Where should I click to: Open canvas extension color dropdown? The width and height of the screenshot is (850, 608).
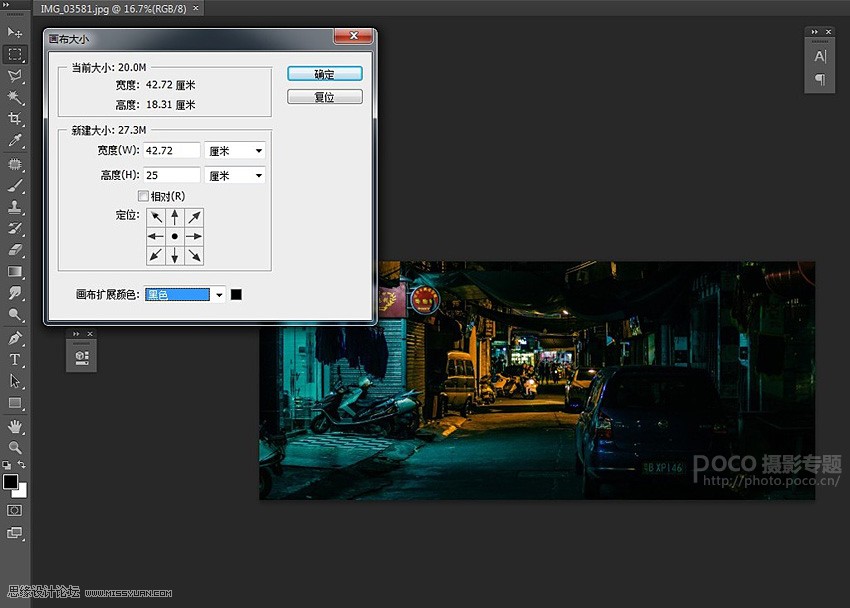[x=184, y=294]
